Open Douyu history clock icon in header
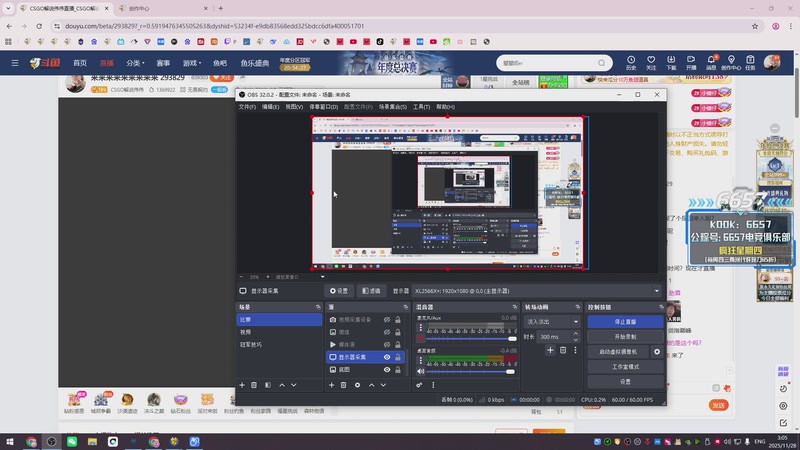 (x=631, y=63)
